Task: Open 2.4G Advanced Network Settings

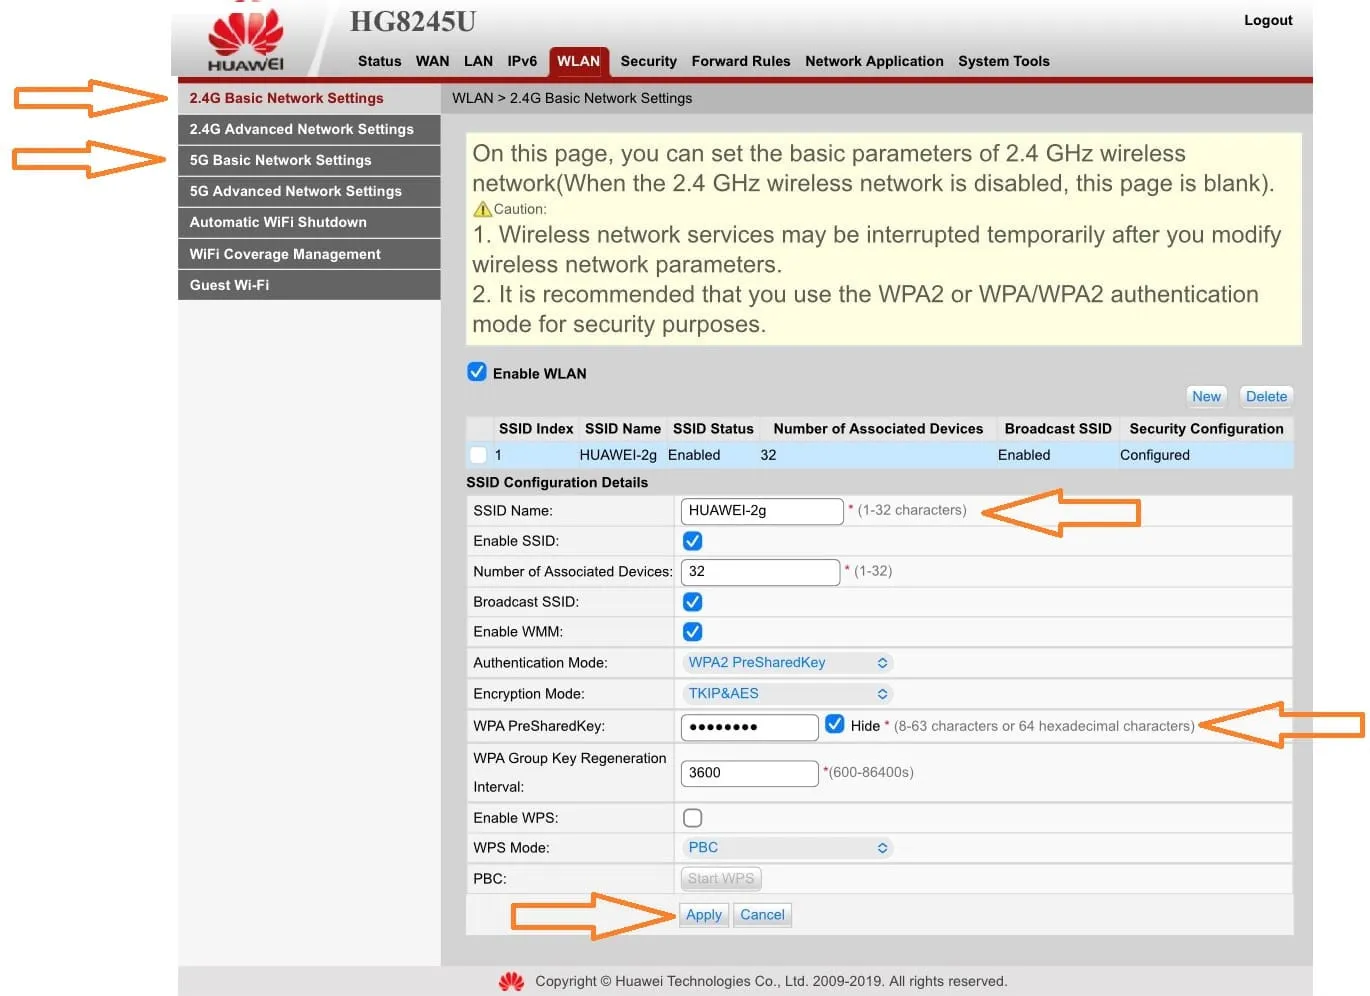Action: (x=309, y=129)
